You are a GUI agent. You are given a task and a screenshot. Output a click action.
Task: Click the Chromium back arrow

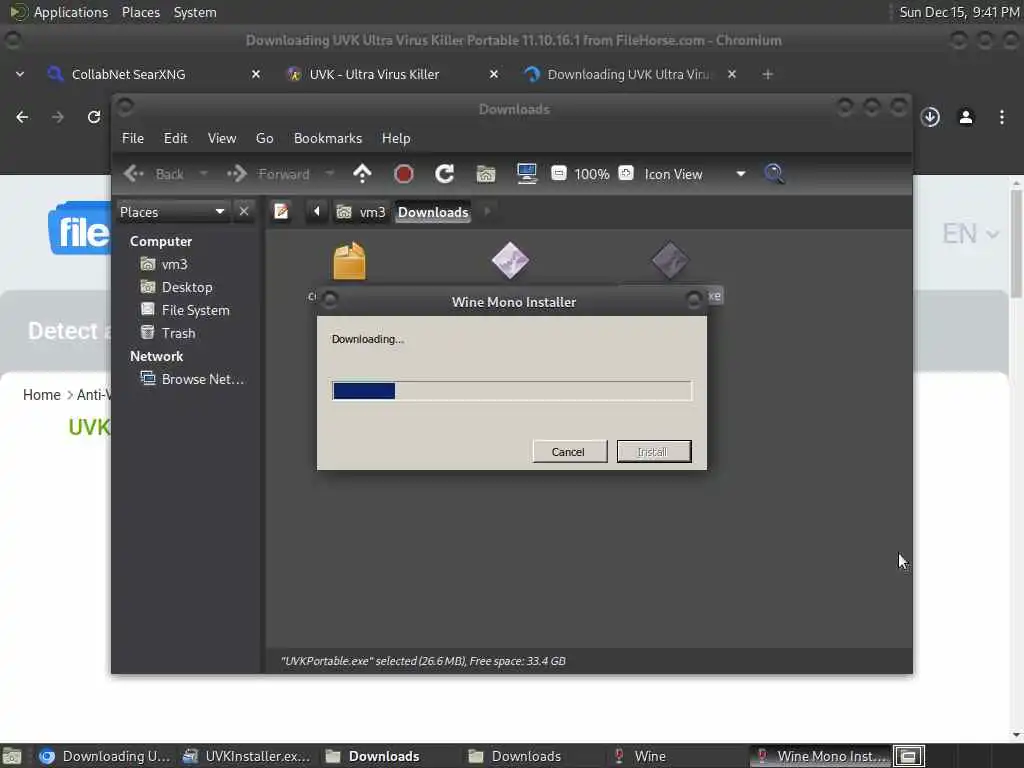(22, 117)
